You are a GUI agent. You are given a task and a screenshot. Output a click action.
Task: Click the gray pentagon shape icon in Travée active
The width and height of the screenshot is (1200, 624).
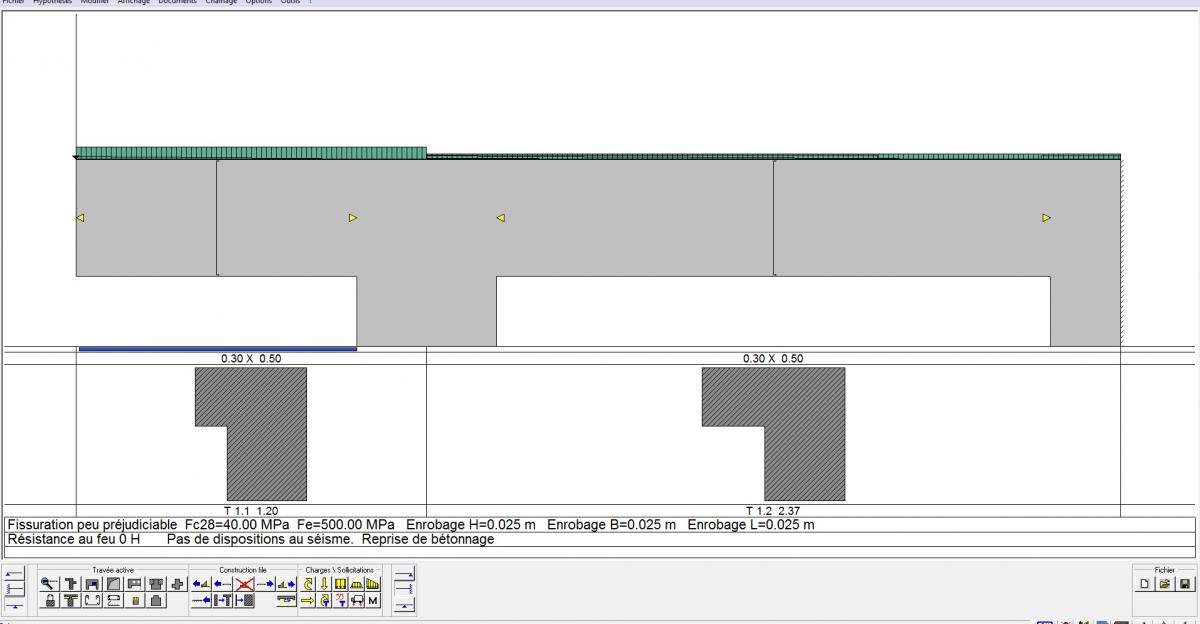tap(156, 601)
